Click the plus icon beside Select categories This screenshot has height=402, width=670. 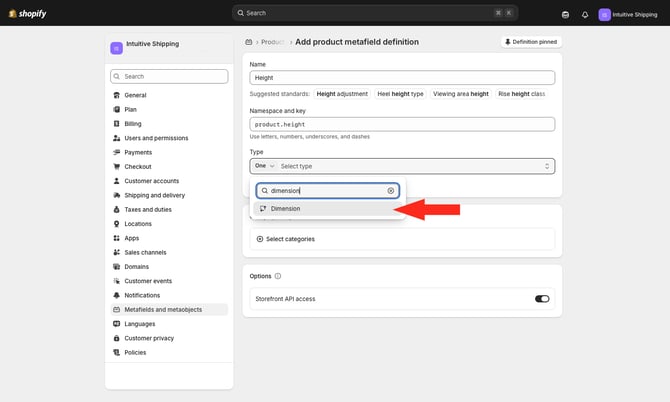pos(260,239)
